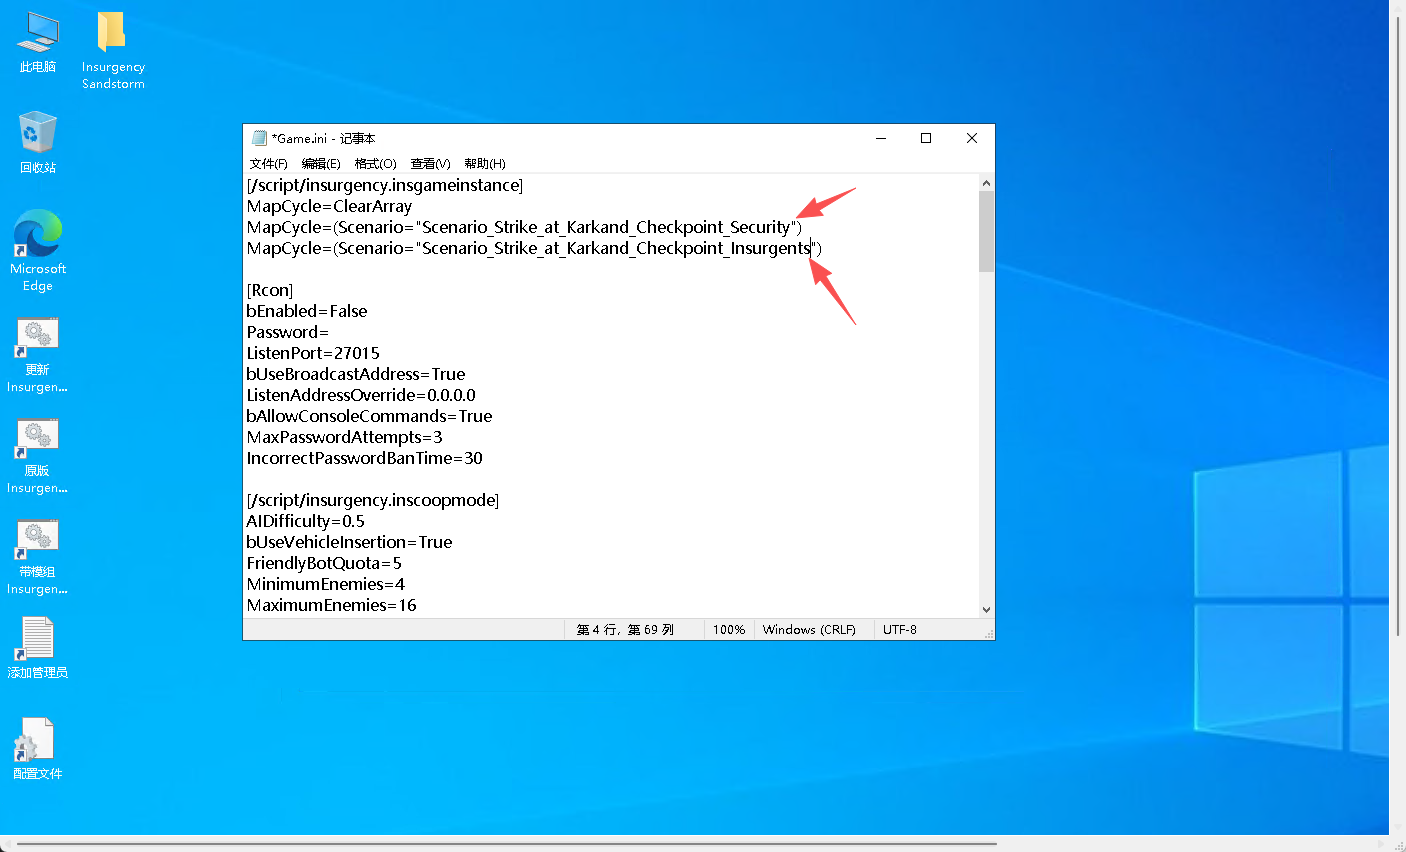The height and width of the screenshot is (852, 1406).
Task: Minimize the Game.ini Notepad window
Action: tap(881, 138)
